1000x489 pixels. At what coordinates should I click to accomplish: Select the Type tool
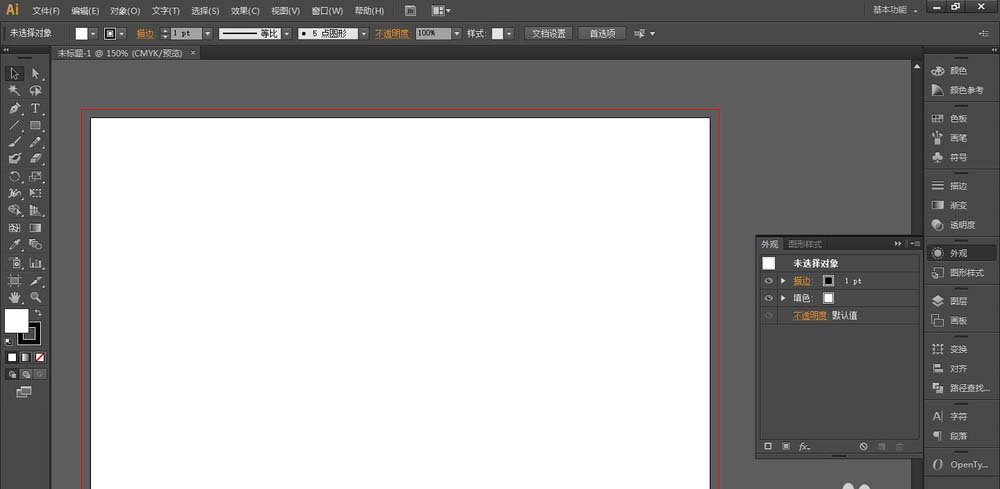pyautogui.click(x=35, y=108)
